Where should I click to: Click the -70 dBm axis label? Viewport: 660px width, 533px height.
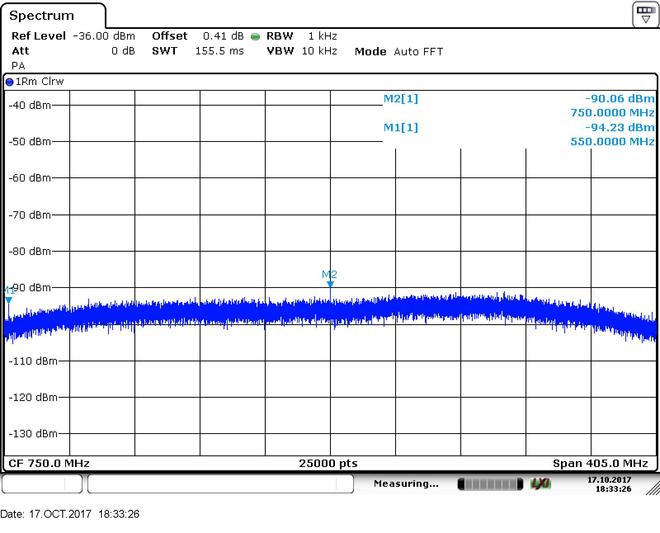click(30, 215)
